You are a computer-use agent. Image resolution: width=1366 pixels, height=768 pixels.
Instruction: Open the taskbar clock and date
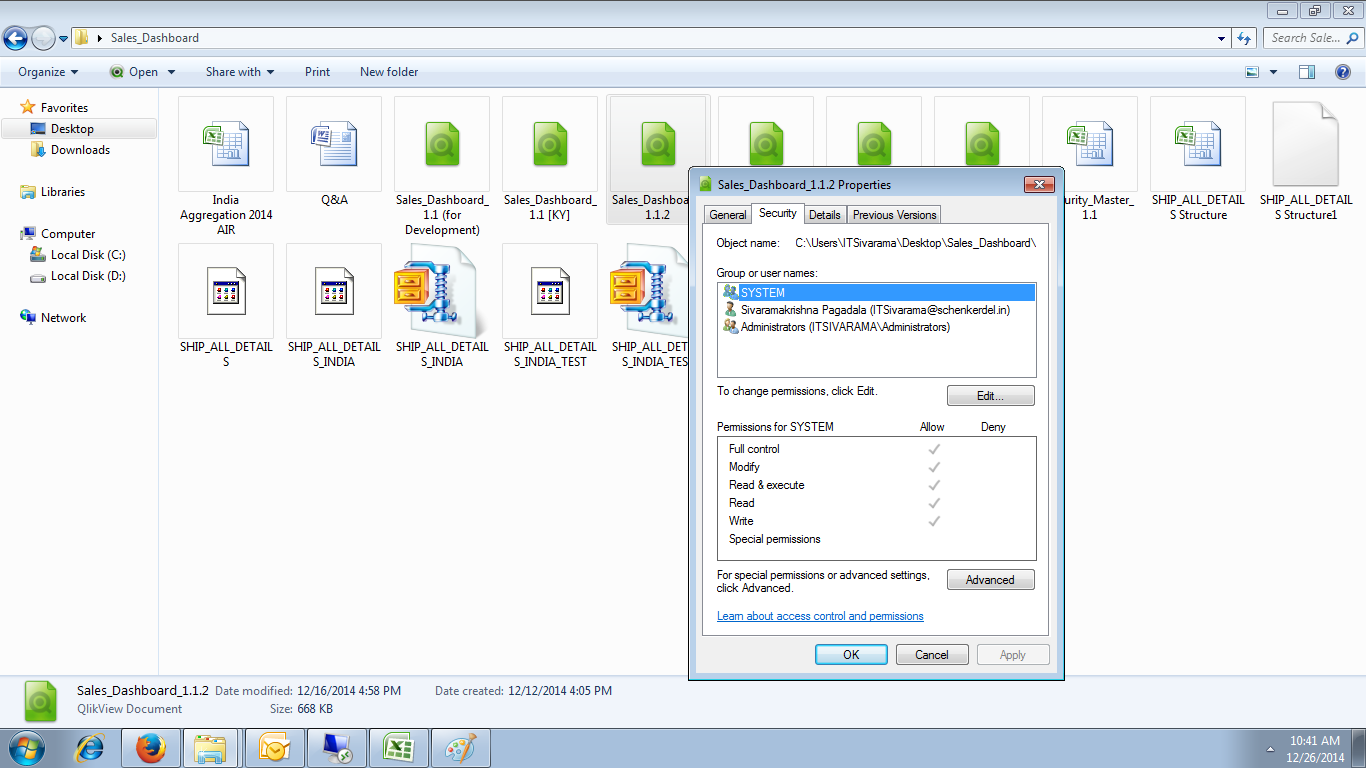(1314, 749)
